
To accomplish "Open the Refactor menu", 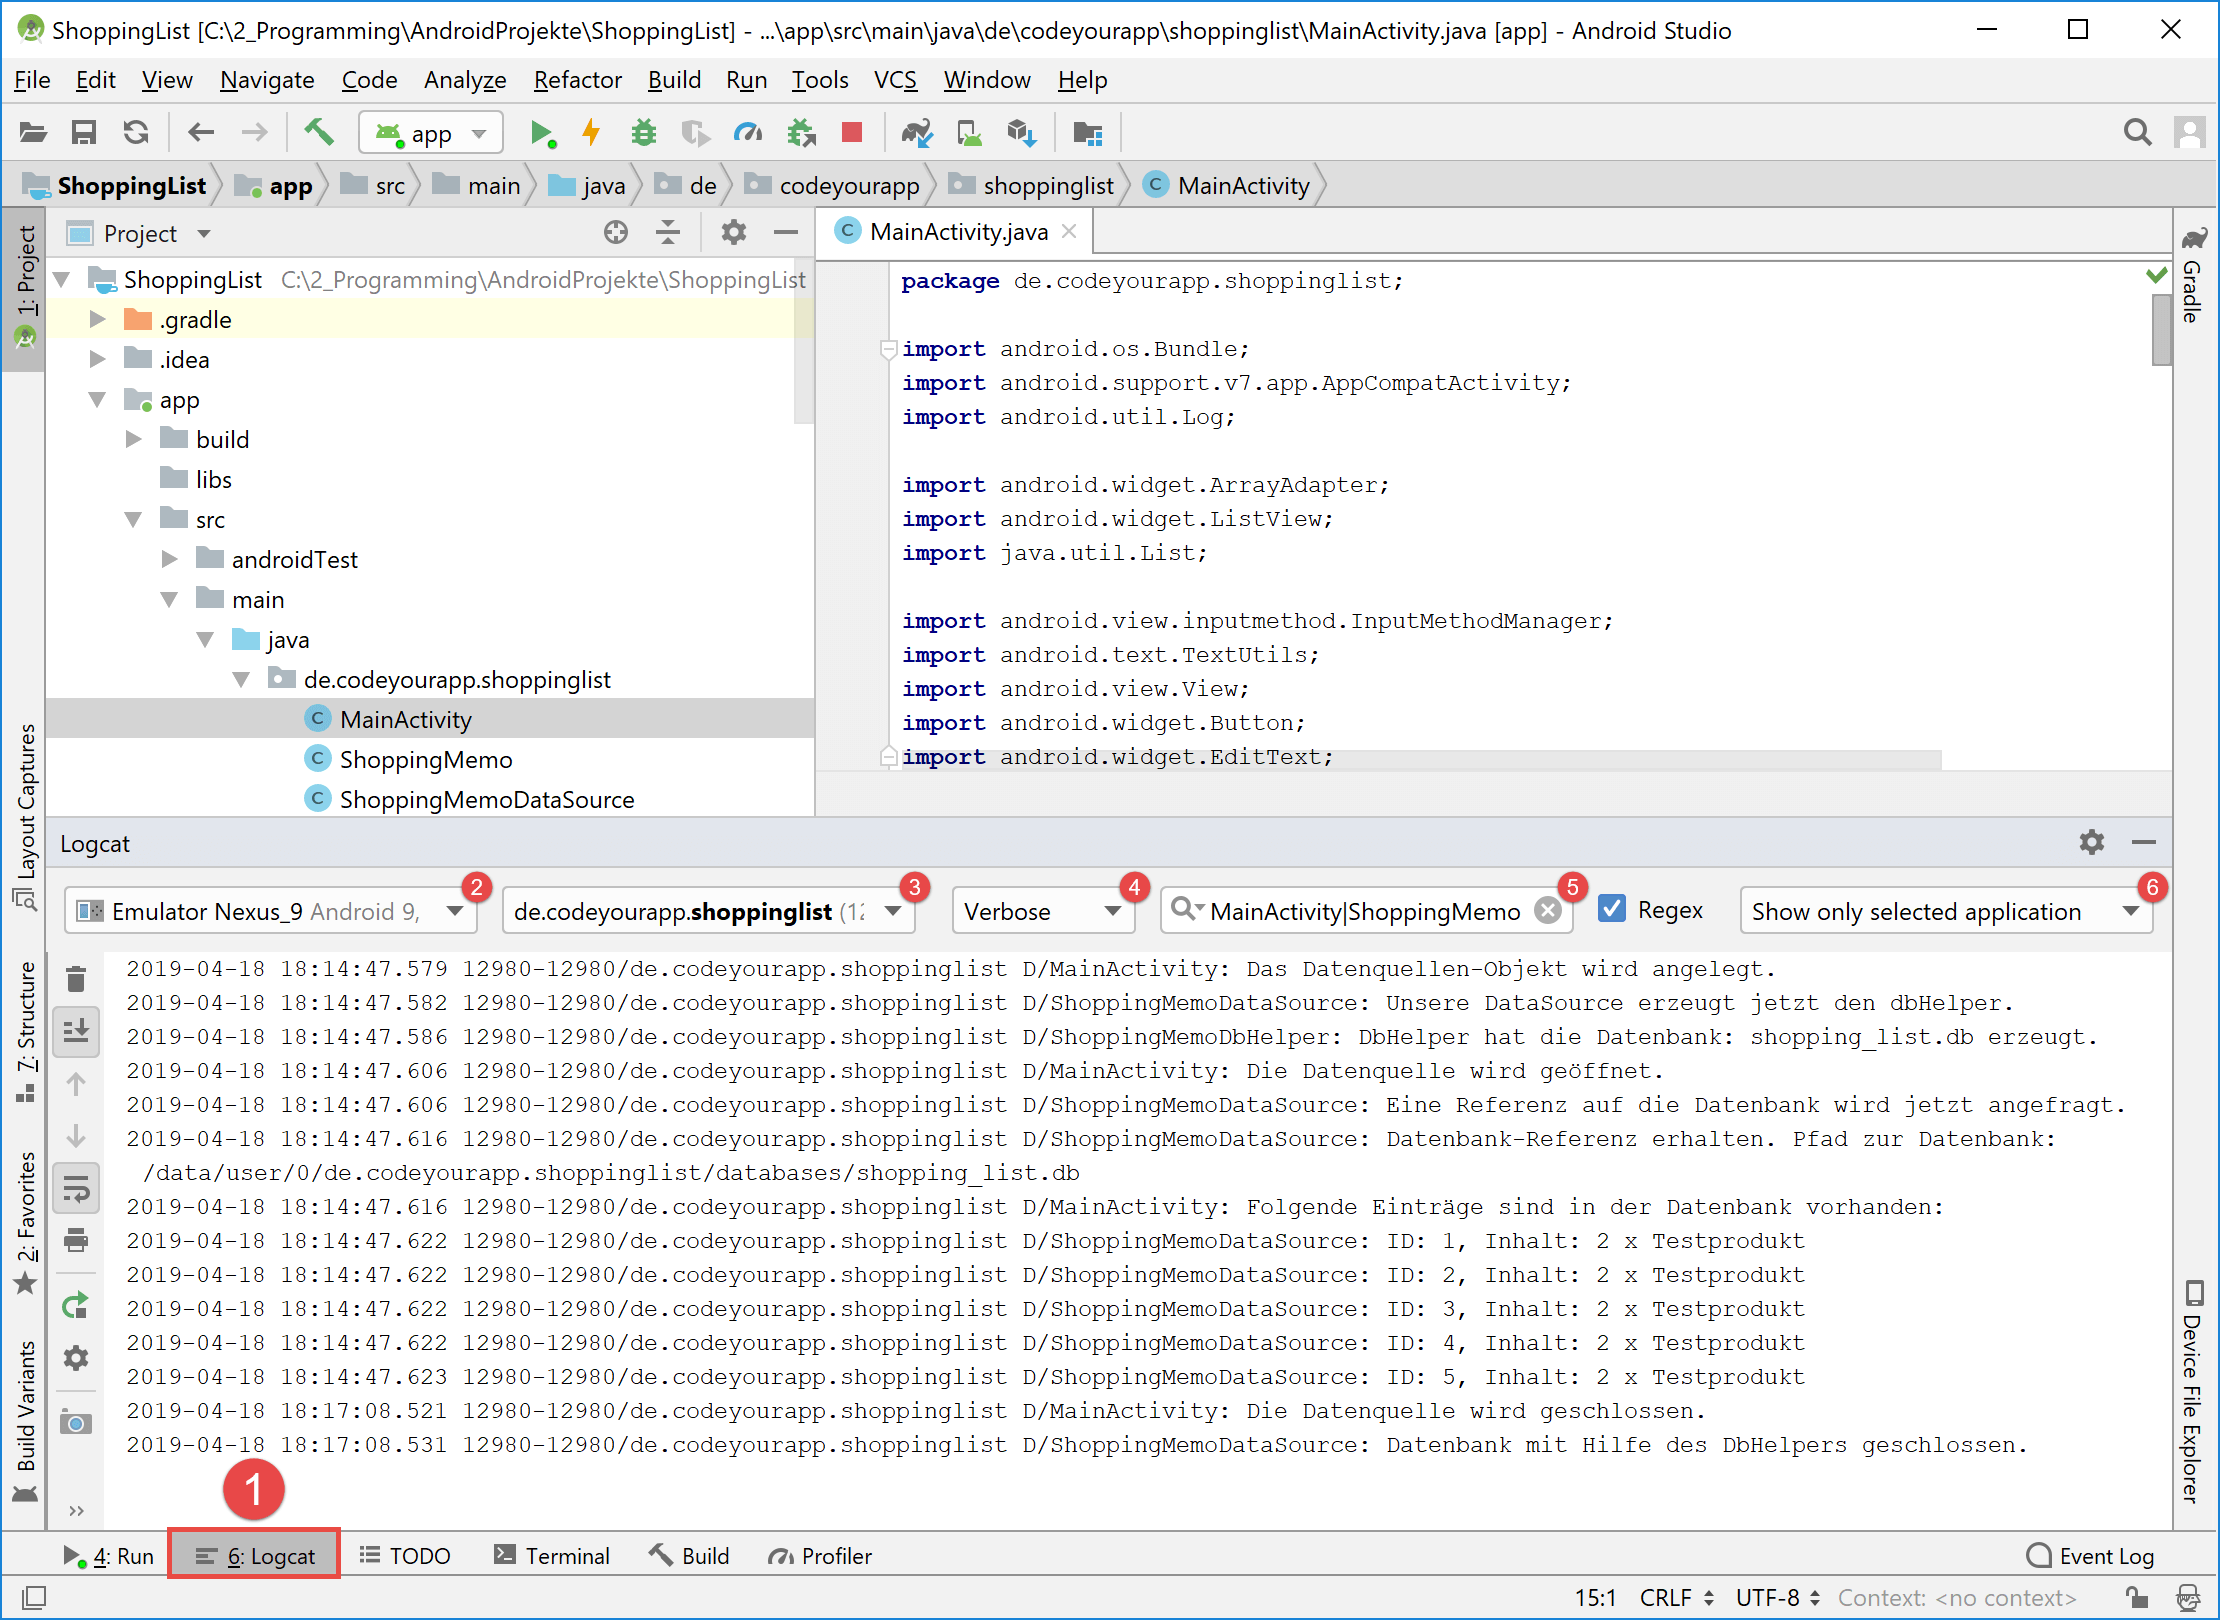I will tap(577, 80).
